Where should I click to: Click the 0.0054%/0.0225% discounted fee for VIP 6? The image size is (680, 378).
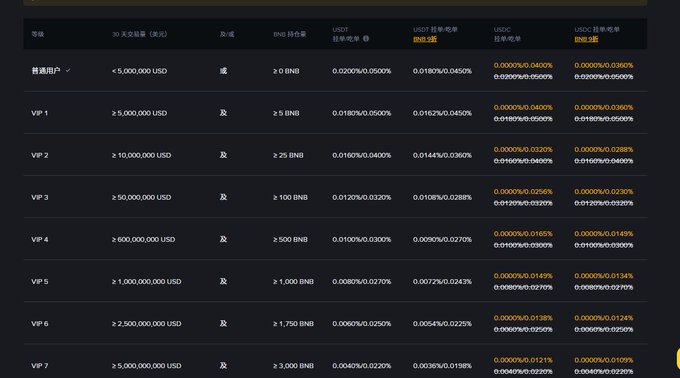pos(442,323)
